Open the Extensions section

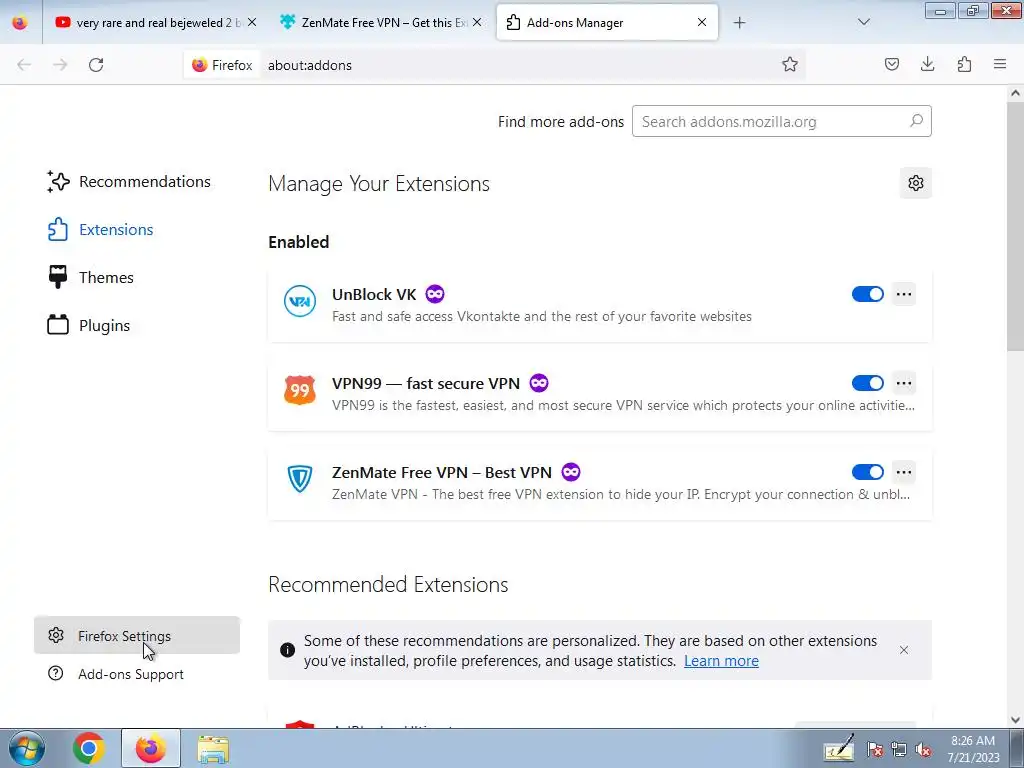[100, 229]
